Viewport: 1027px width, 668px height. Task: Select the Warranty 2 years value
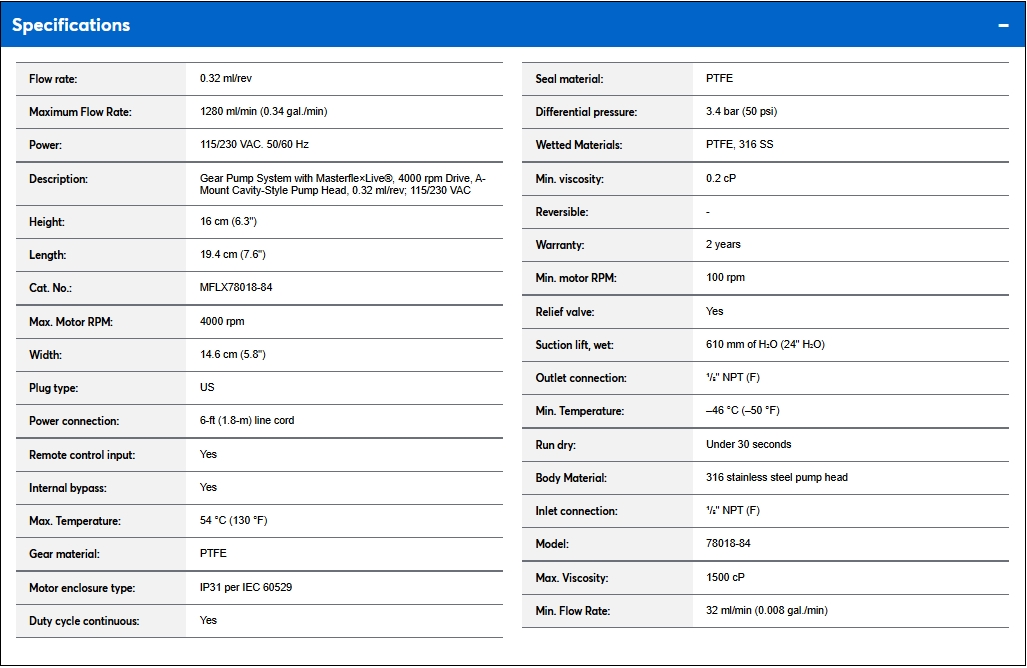click(x=723, y=245)
